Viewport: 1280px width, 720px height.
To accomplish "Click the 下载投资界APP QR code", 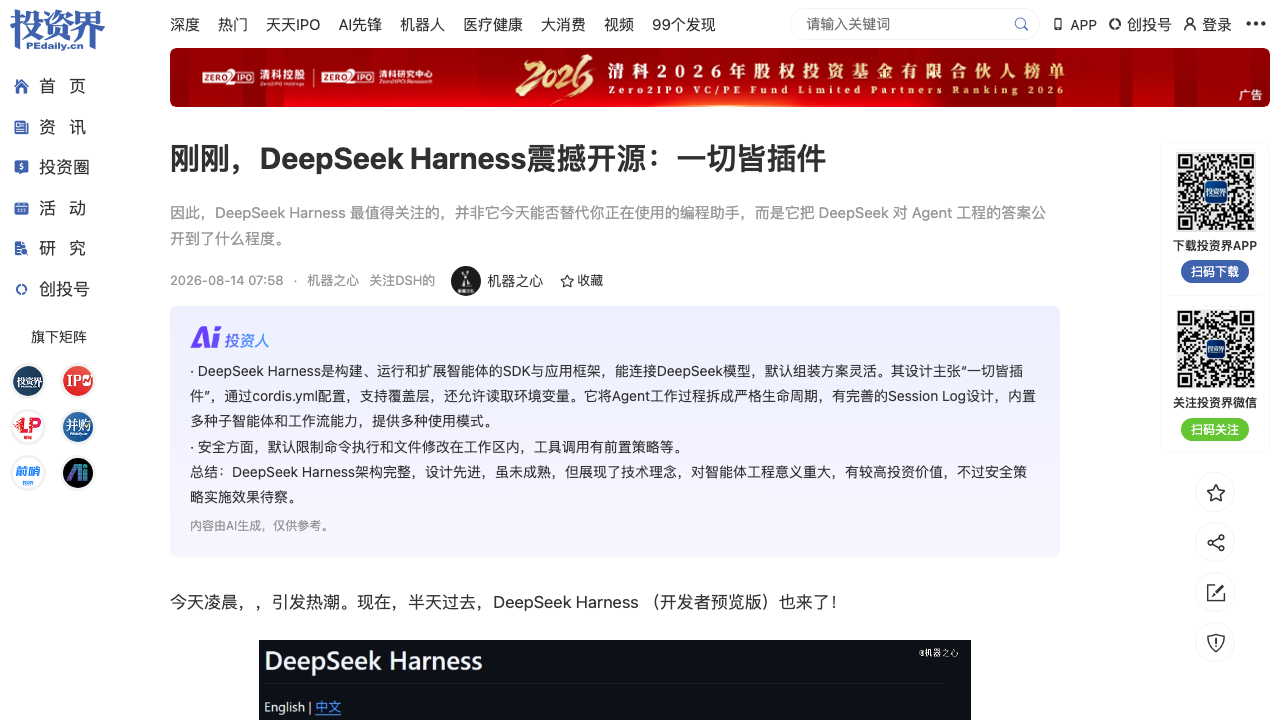I will [x=1215, y=192].
